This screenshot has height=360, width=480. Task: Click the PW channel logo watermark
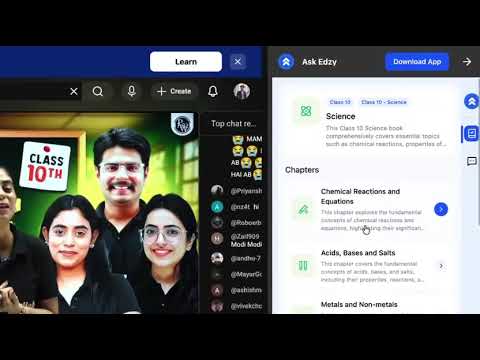point(182,124)
